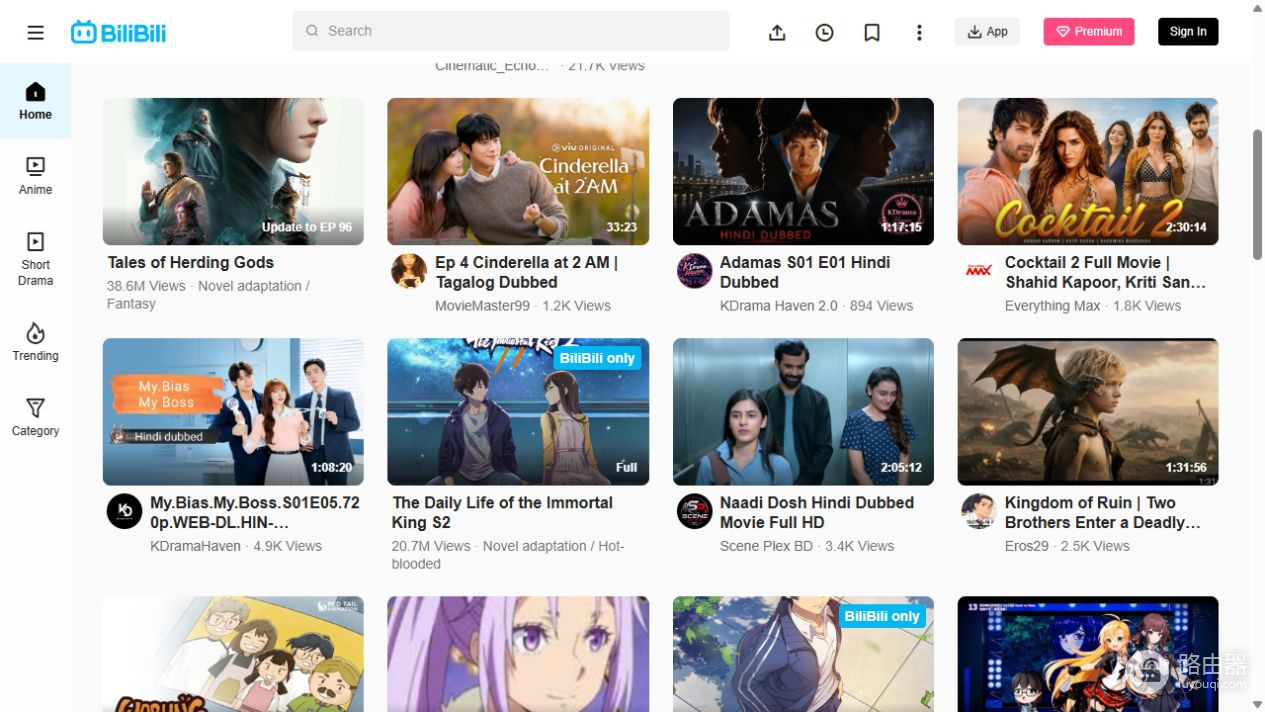
Task: Click 'Adamas S01 E01 Hindi Dubbed' title
Action: pos(805,272)
